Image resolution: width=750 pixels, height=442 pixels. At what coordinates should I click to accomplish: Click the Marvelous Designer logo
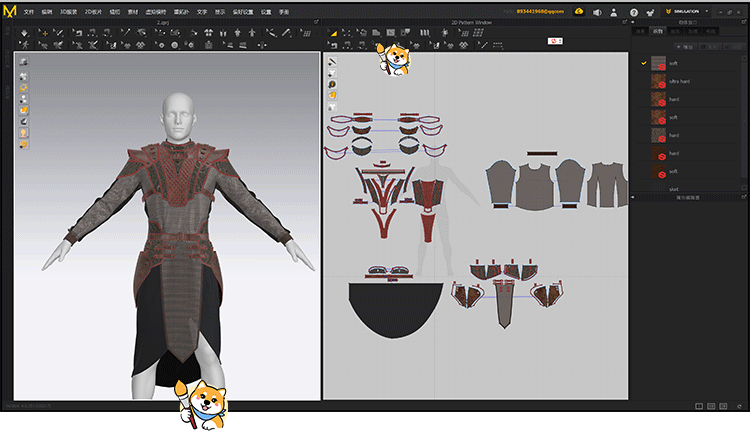(x=10, y=11)
